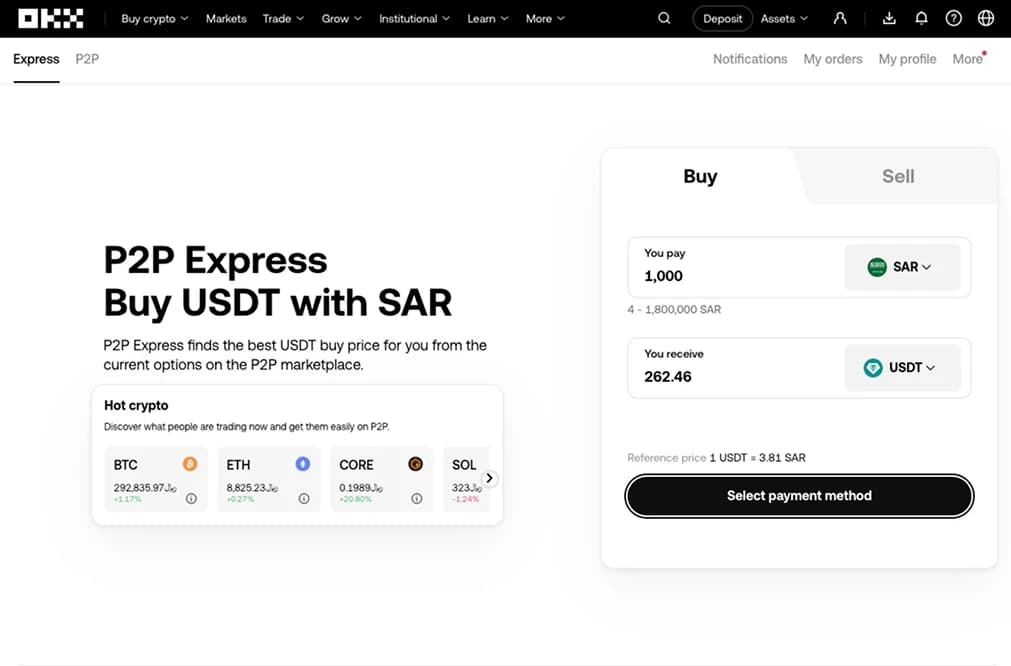Screen dimensions: 1011x666
Task: Expand the Assets dropdown
Action: (784, 18)
